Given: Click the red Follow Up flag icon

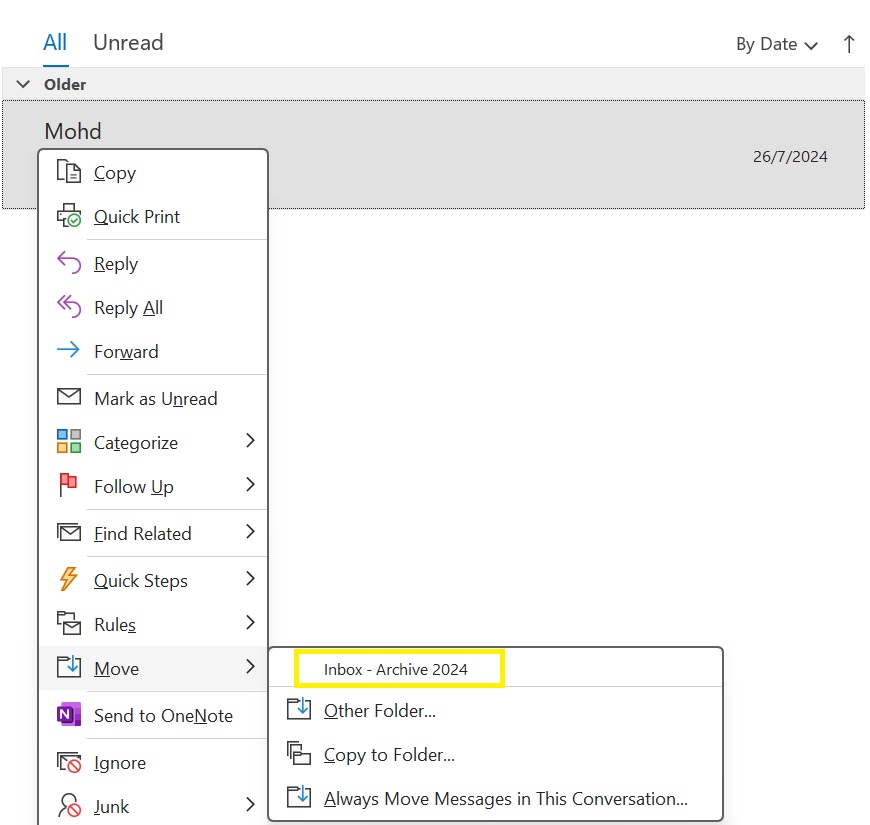Looking at the screenshot, I should click(x=68, y=485).
